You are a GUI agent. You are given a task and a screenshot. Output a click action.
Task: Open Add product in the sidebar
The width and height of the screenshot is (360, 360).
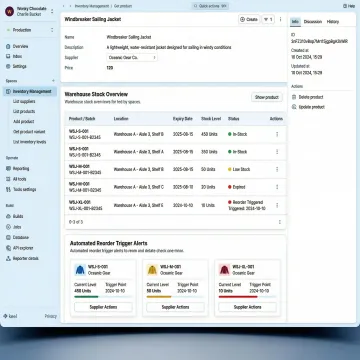click(23, 122)
